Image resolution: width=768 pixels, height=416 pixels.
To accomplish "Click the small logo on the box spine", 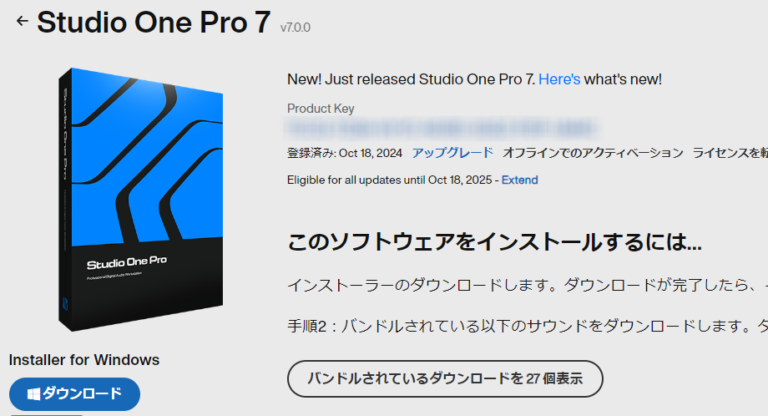I will pos(65,303).
